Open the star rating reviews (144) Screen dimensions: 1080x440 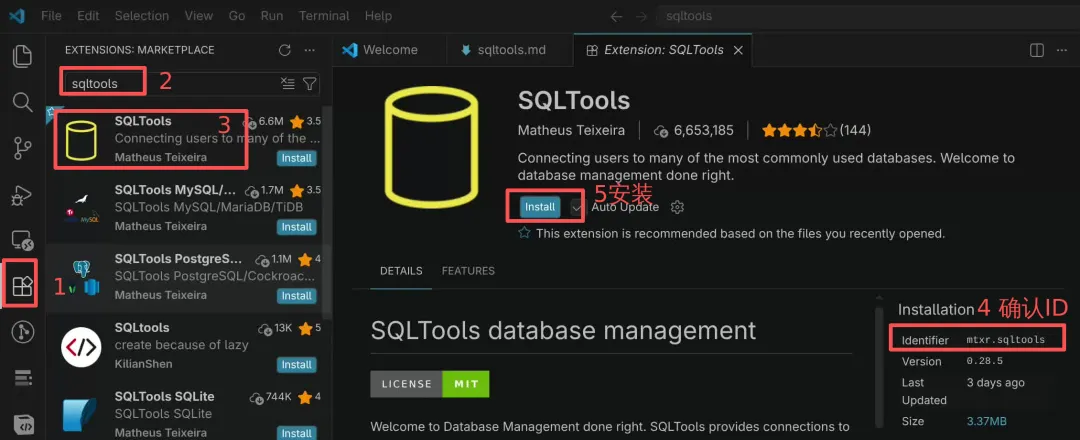(816, 130)
